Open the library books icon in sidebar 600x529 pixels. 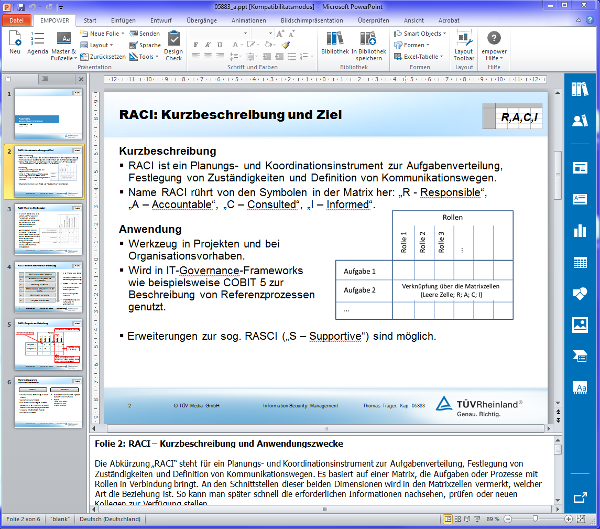[x=580, y=91]
